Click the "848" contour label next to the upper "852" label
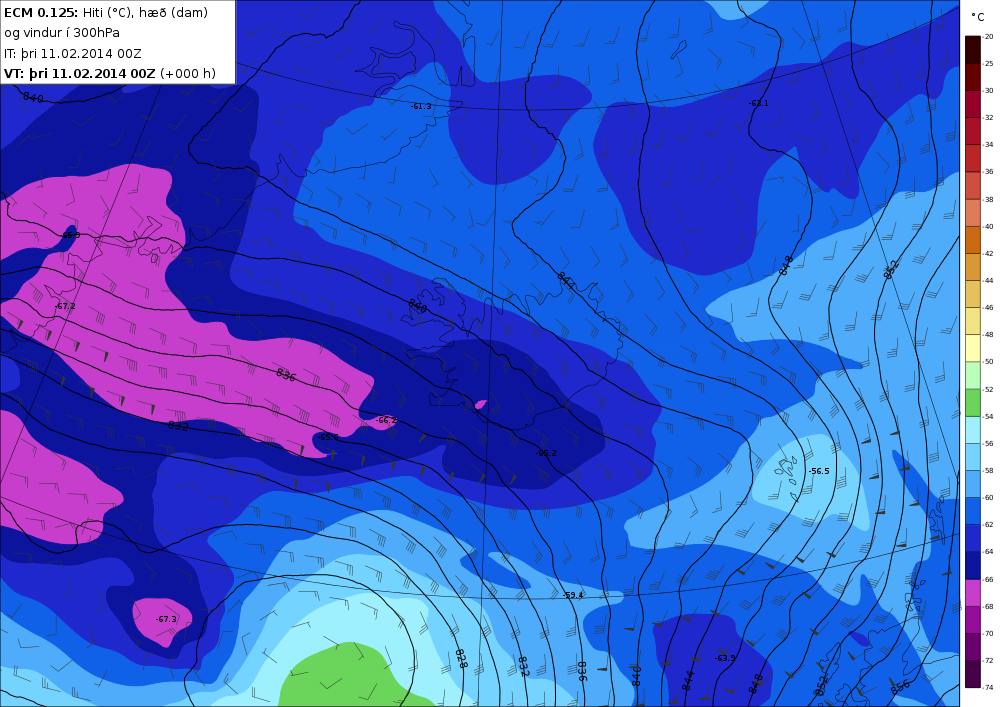 click(x=786, y=265)
